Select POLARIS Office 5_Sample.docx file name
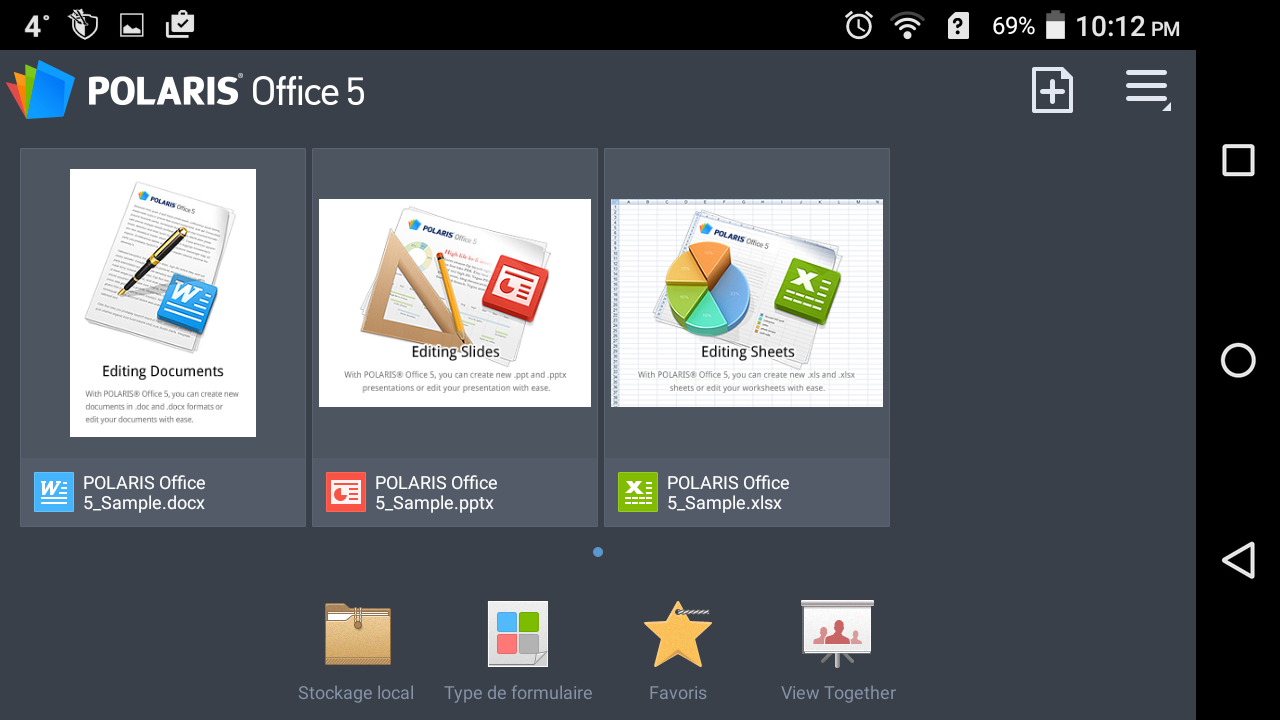The width and height of the screenshot is (1280, 720). click(x=144, y=492)
